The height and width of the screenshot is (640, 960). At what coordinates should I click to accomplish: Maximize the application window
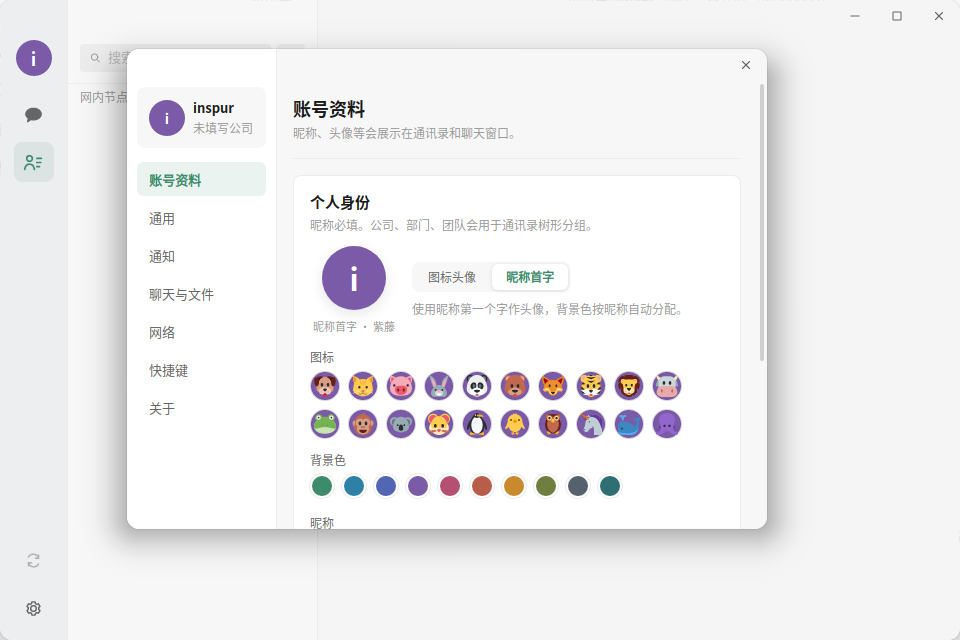(x=897, y=16)
